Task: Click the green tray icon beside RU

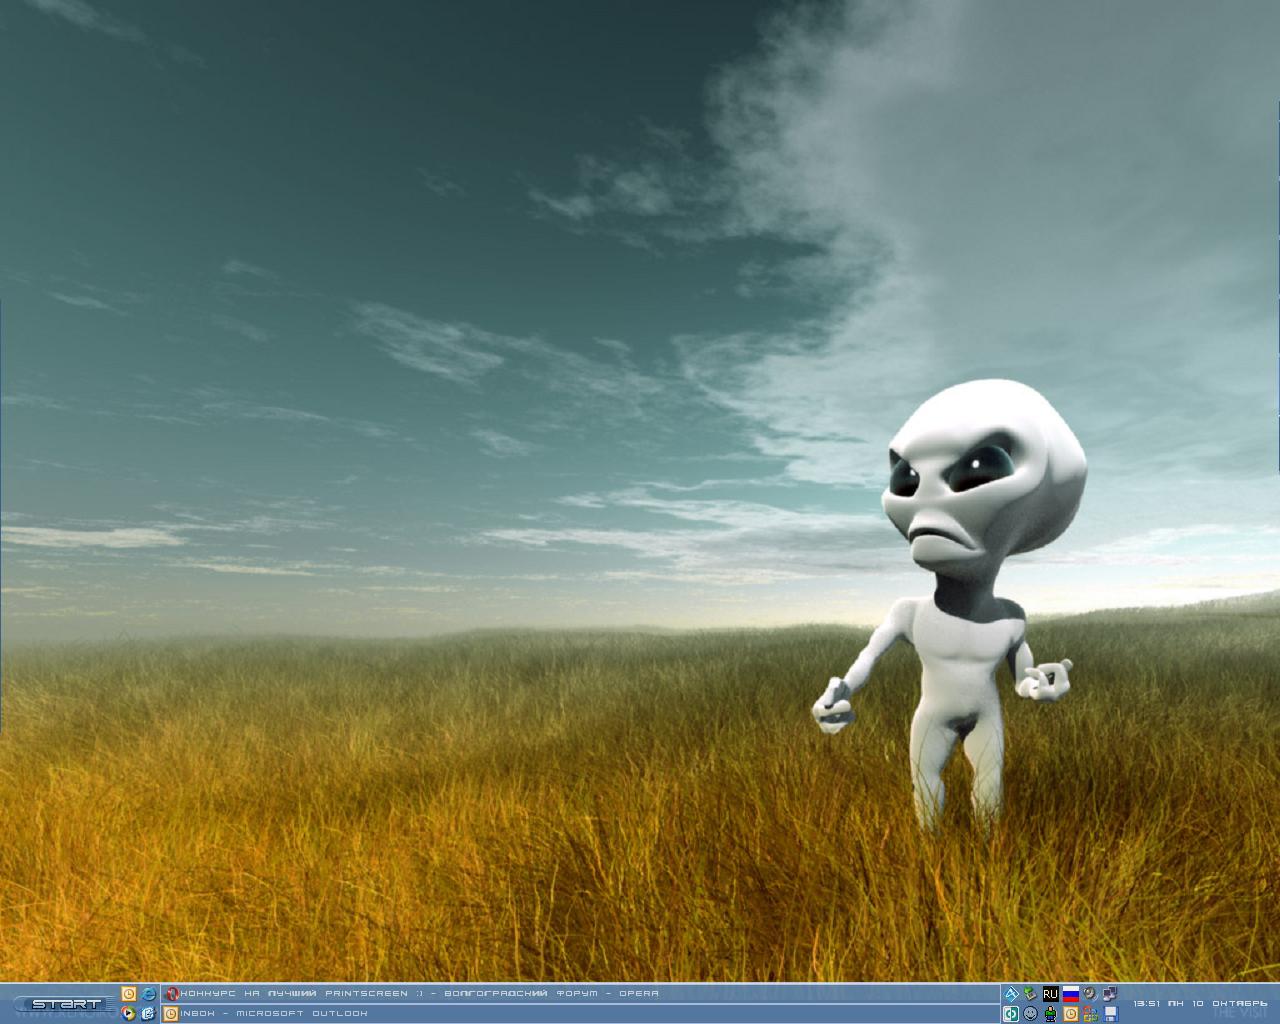Action: point(1030,994)
